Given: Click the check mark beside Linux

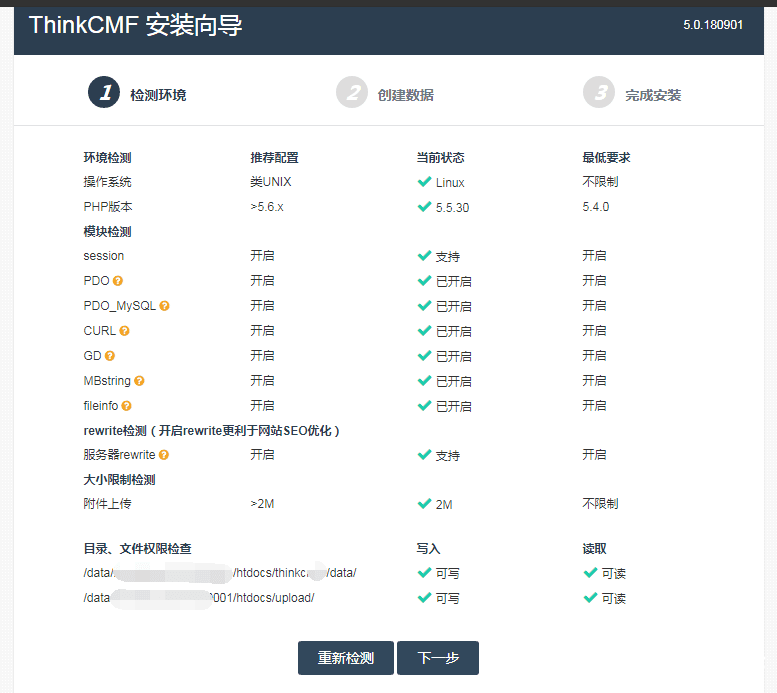Looking at the screenshot, I should pyautogui.click(x=424, y=181).
